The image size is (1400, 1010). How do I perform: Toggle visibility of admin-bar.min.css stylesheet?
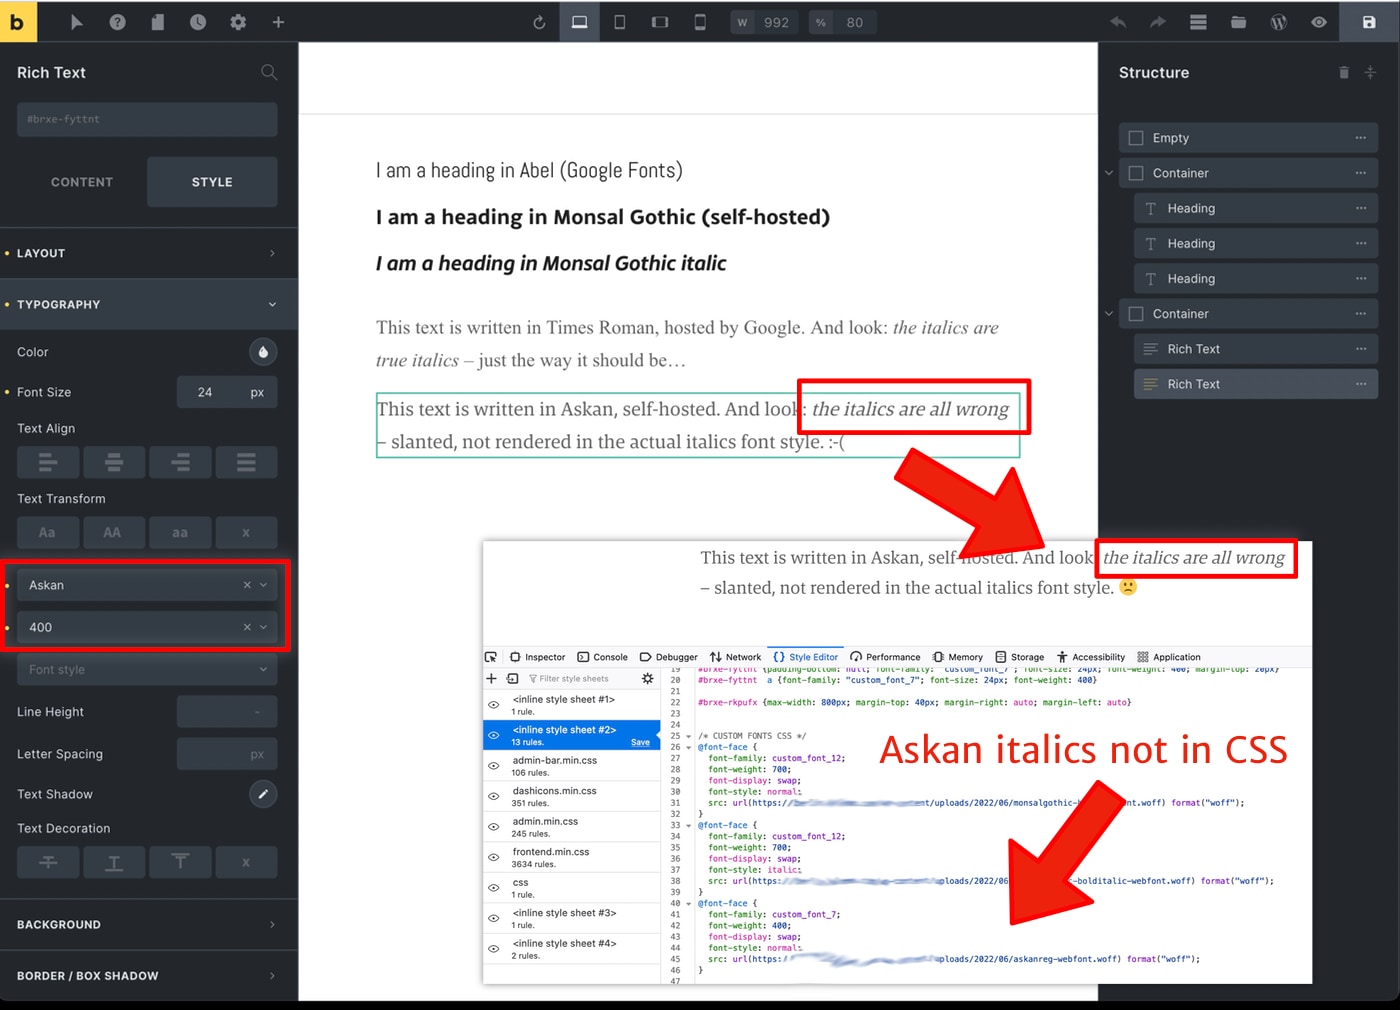pyautogui.click(x=494, y=766)
